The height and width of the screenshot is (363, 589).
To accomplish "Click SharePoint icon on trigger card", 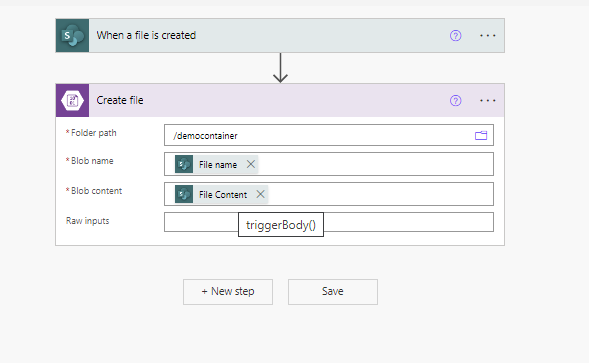I will [72, 35].
